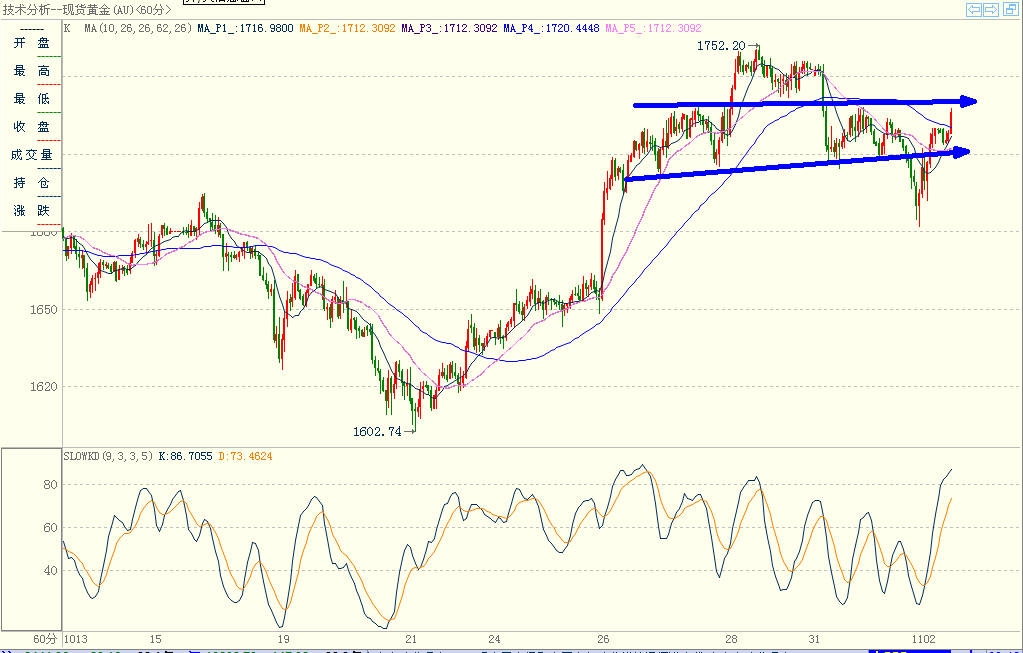Click the 60分 period label on the time axis
1023x653 pixels.
pos(45,639)
